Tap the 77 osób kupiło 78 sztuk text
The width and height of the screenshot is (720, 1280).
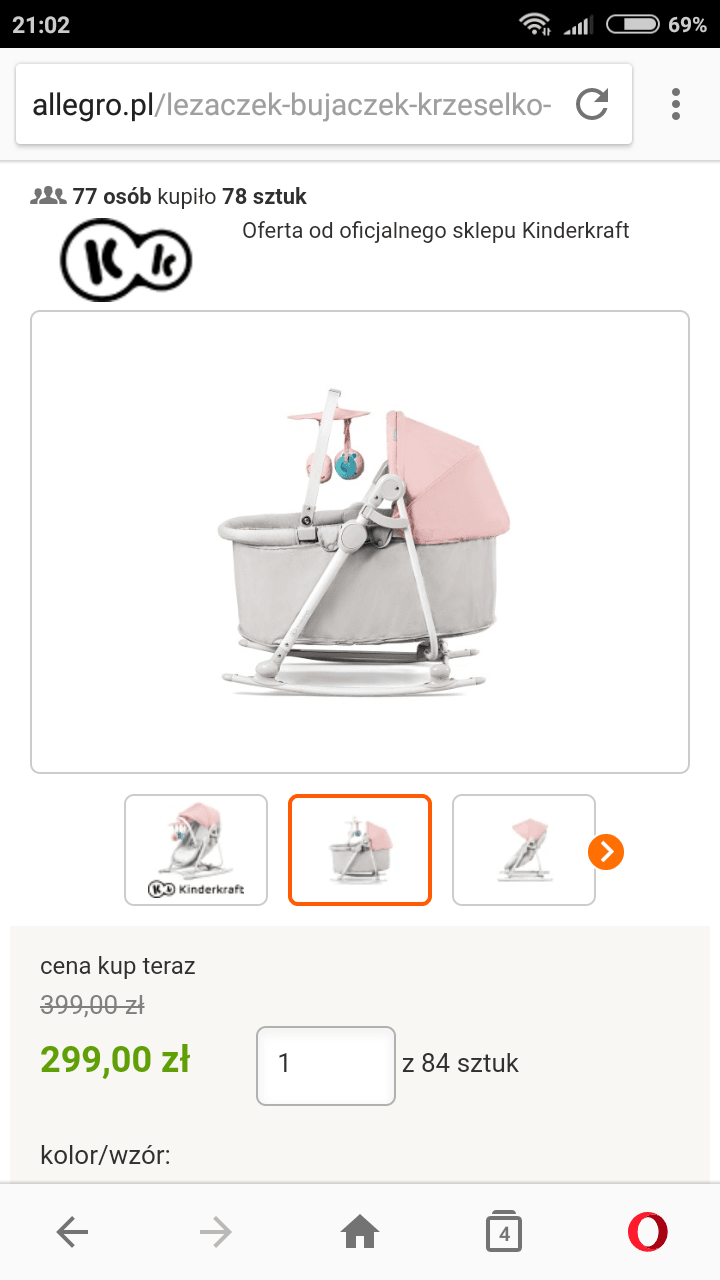point(190,196)
